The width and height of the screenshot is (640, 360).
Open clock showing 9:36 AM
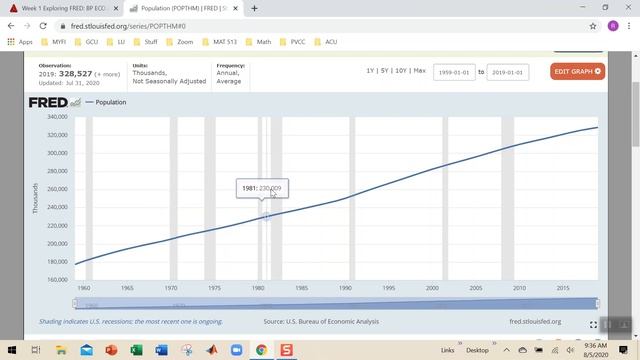coord(596,350)
